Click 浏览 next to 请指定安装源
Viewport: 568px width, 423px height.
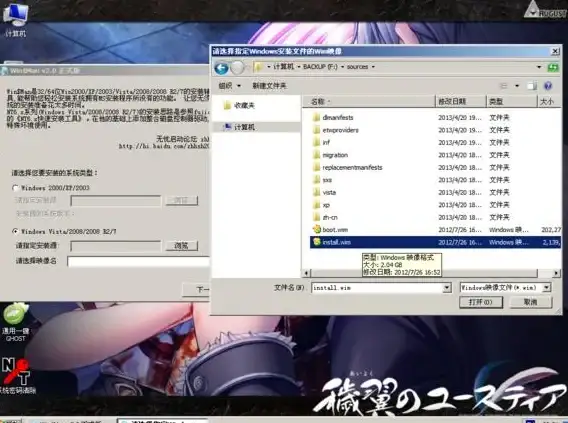(181, 246)
